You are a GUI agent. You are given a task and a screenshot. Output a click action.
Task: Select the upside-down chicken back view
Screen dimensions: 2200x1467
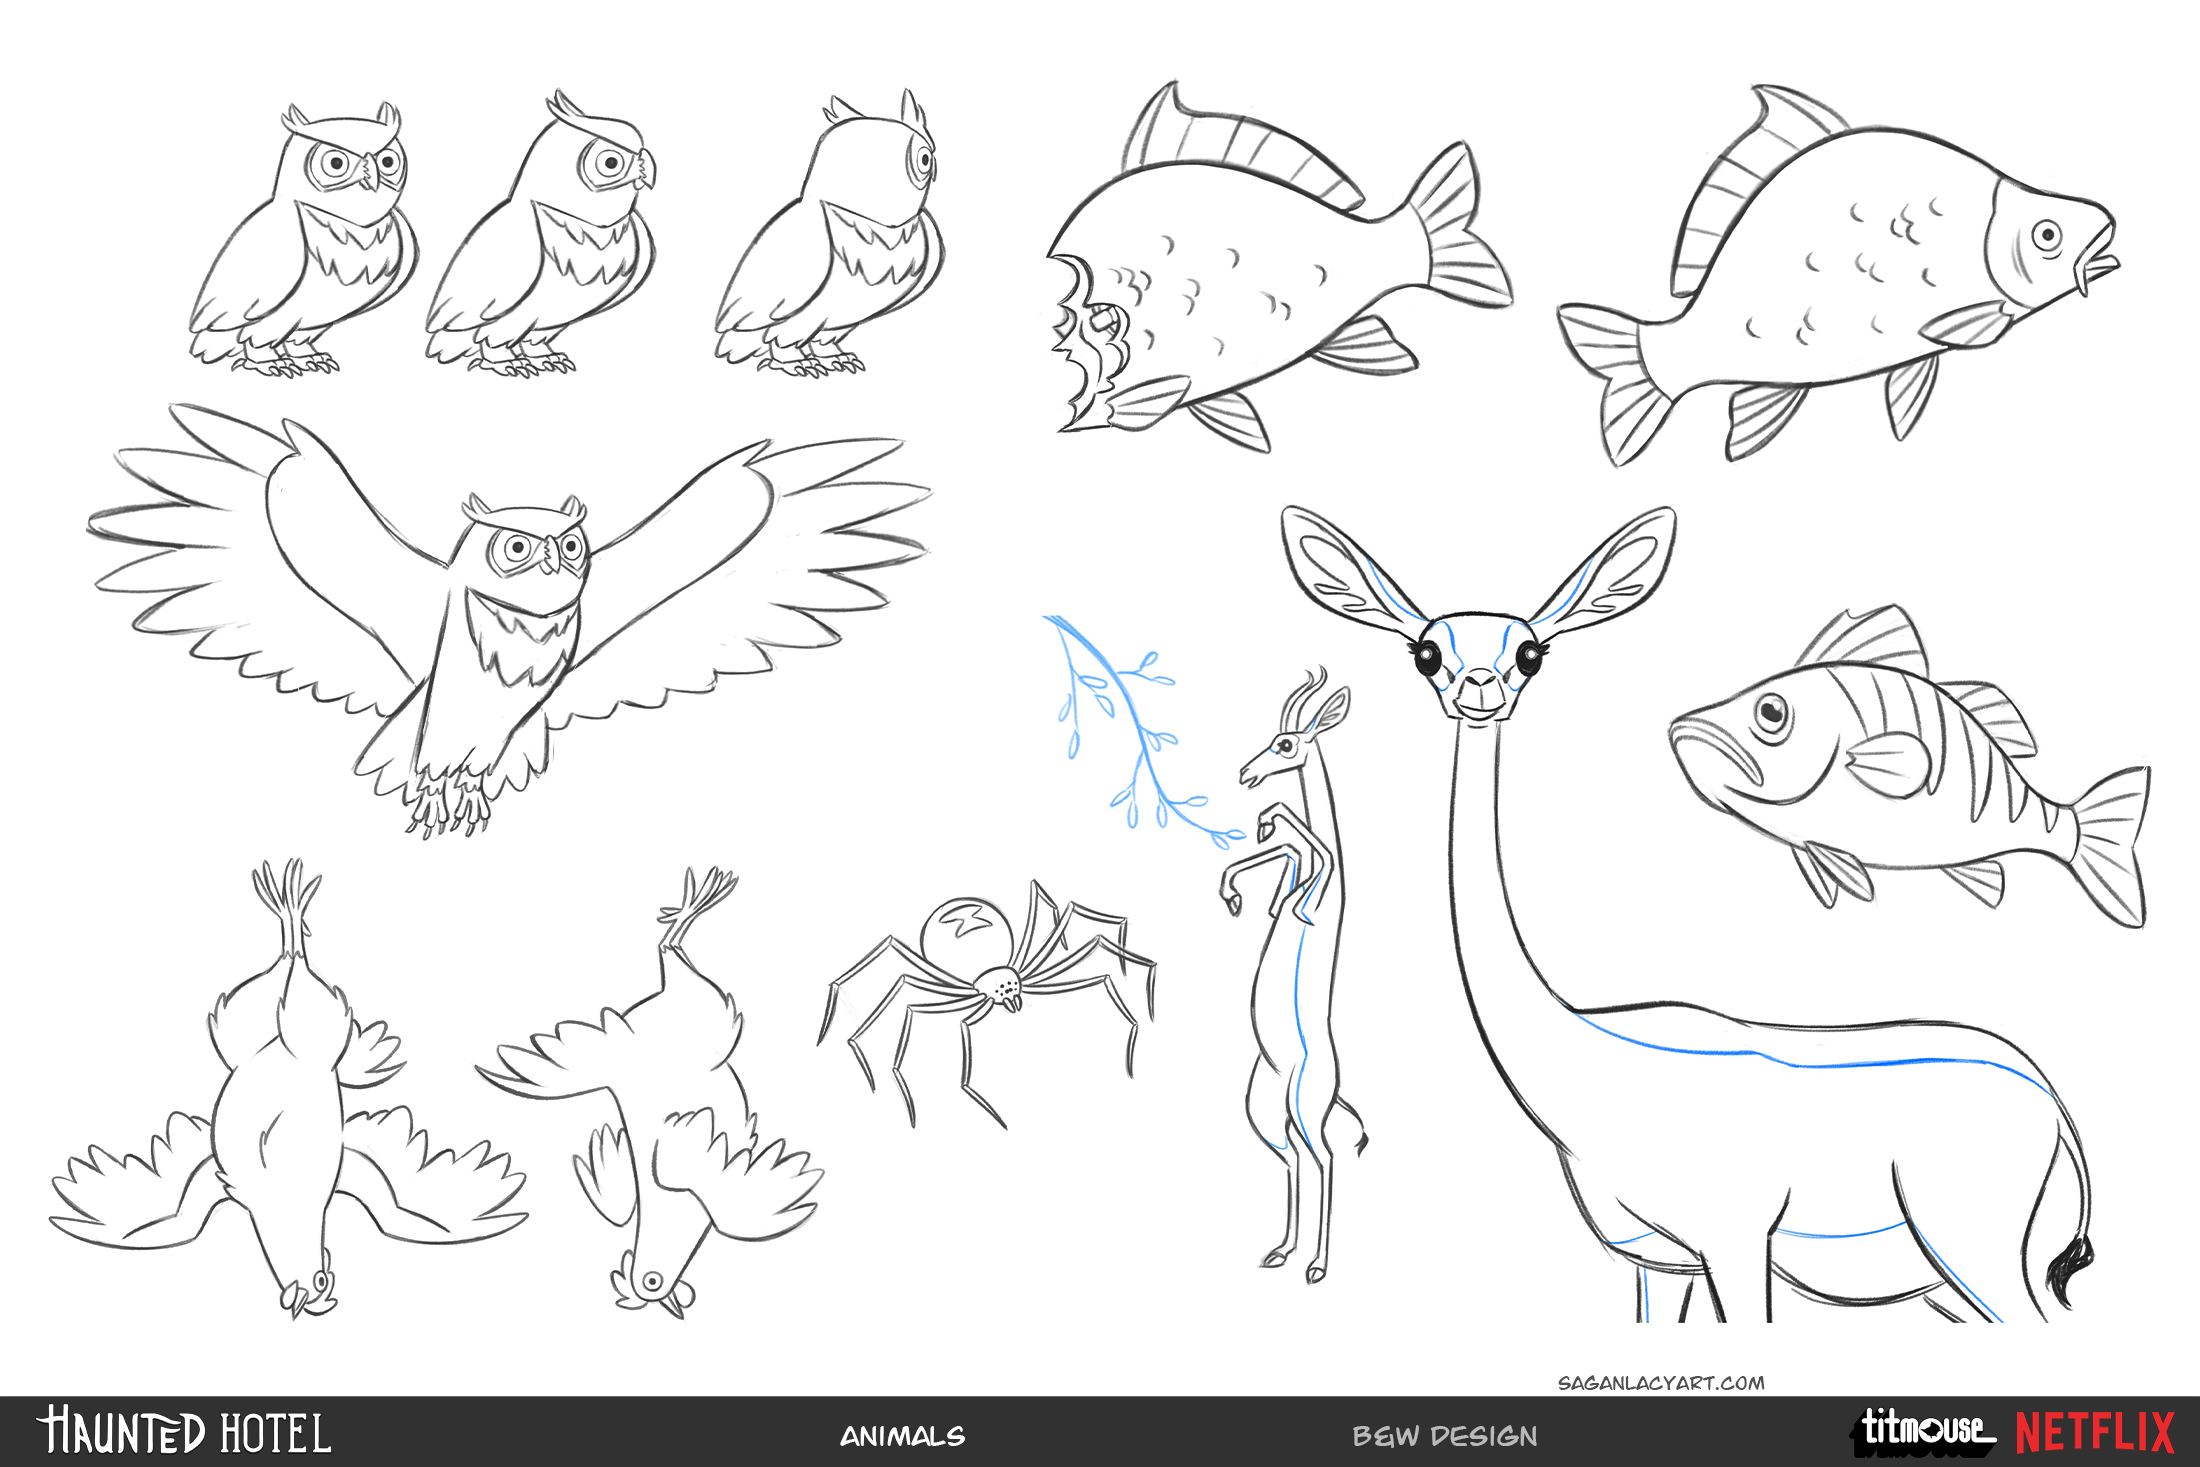coord(288,1089)
